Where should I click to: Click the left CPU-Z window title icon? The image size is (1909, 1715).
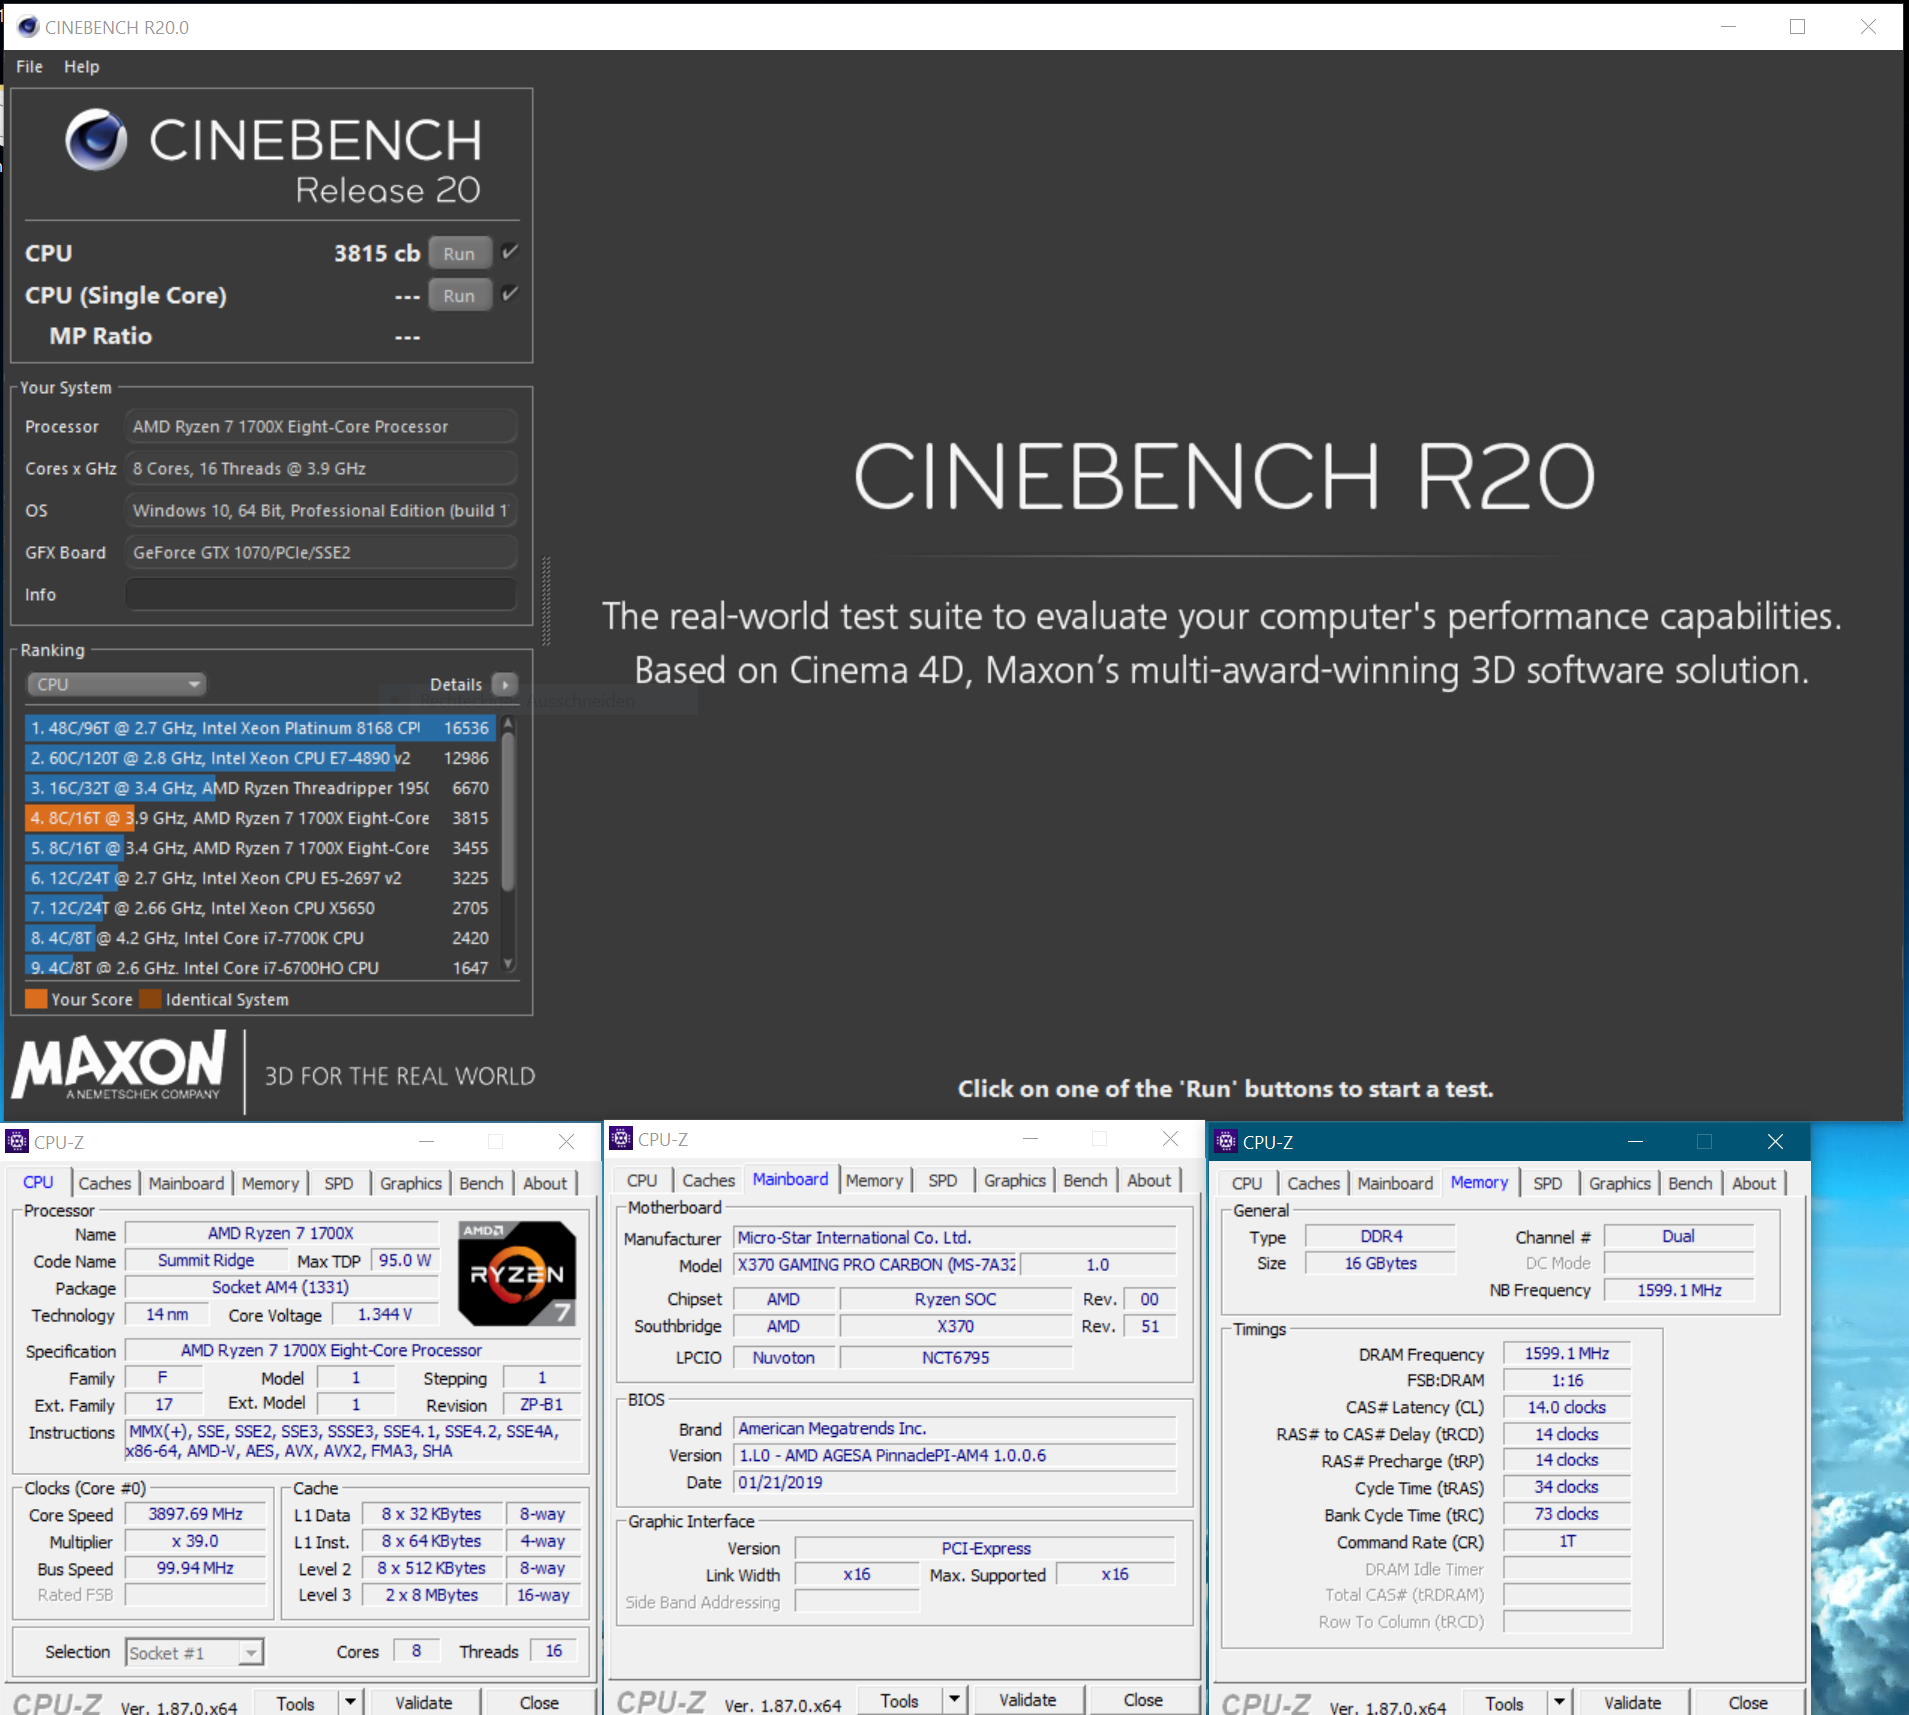(x=17, y=1142)
